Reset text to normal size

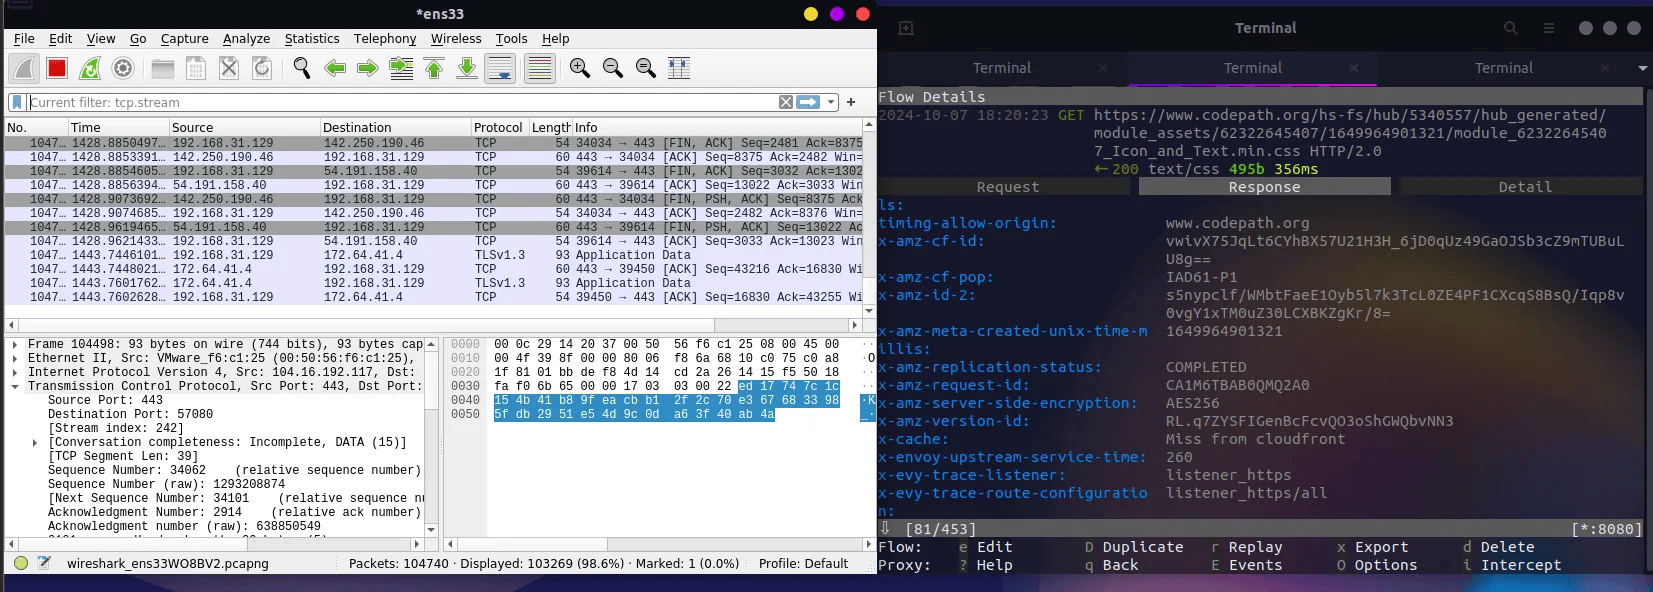click(646, 68)
